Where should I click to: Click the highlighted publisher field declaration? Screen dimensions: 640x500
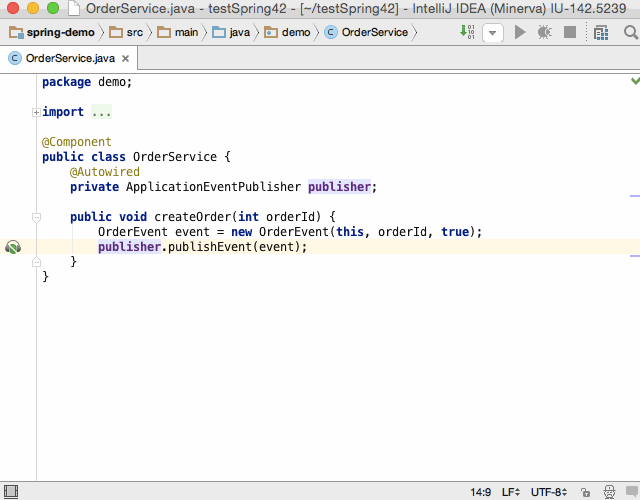(340, 187)
